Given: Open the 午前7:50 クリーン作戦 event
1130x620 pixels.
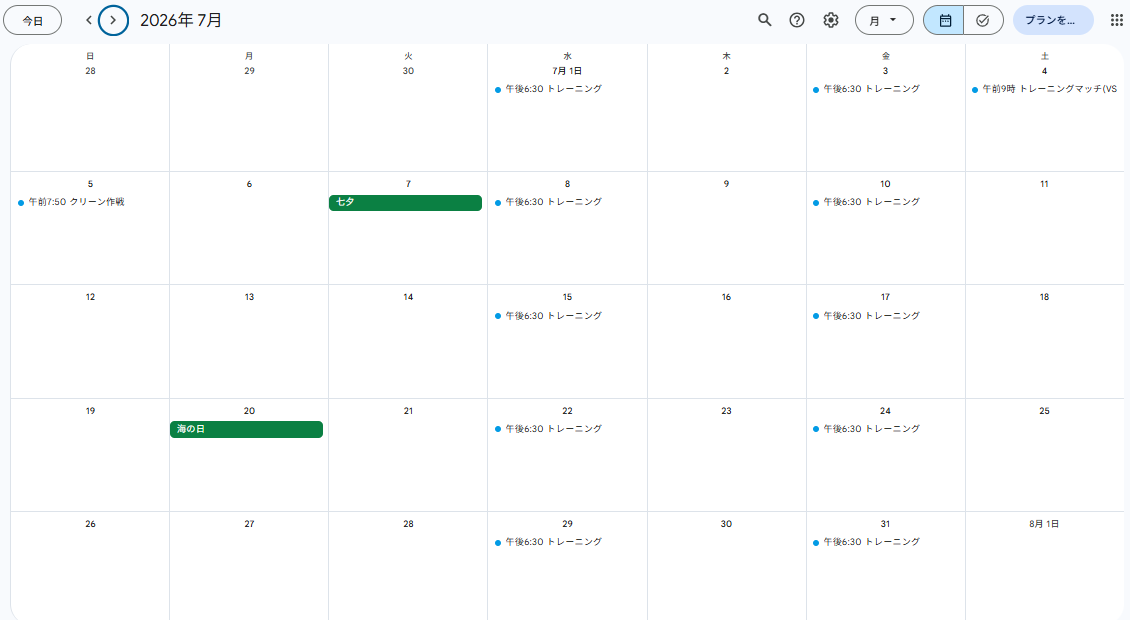Looking at the screenshot, I should [71, 203].
